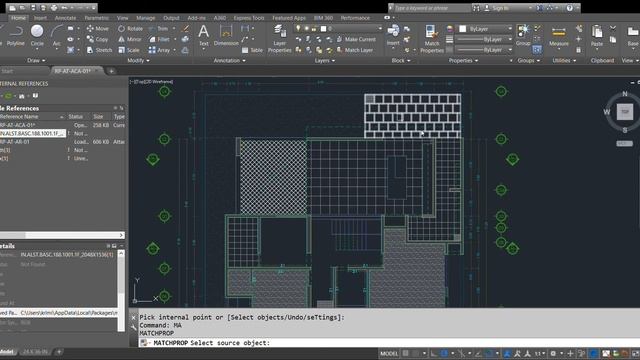
Task: Select the Text annotation tool
Action: (x=203, y=35)
